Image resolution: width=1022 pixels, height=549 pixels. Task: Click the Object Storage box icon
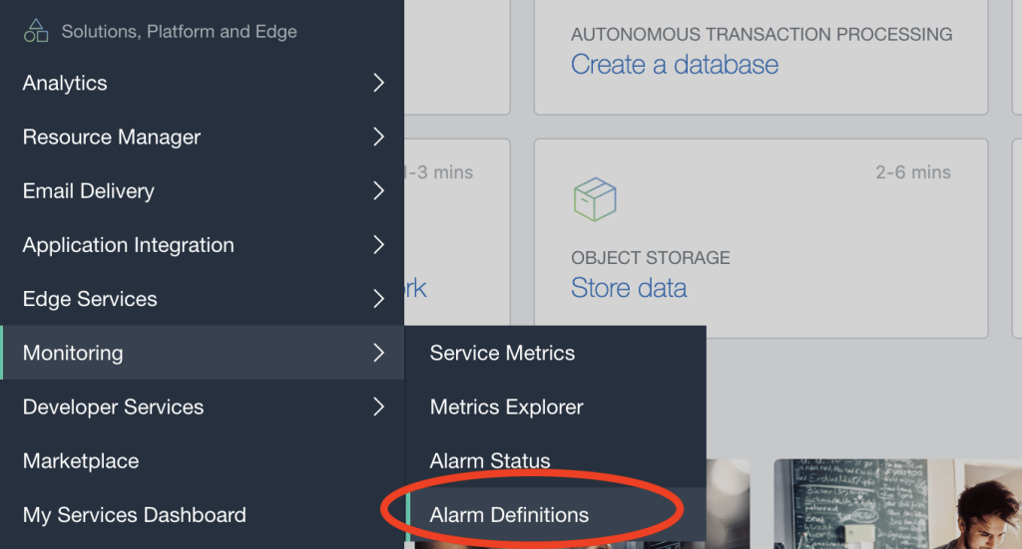pyautogui.click(x=595, y=200)
